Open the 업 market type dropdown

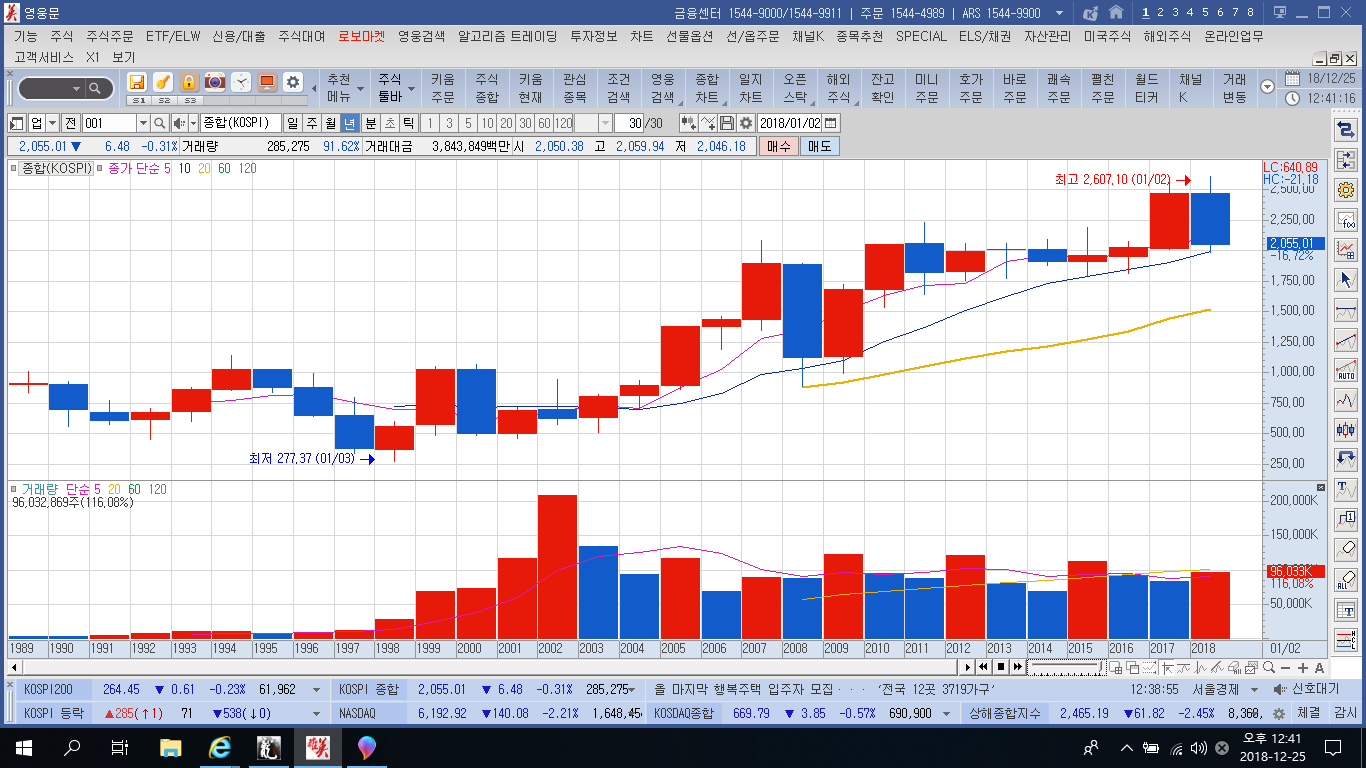point(52,123)
